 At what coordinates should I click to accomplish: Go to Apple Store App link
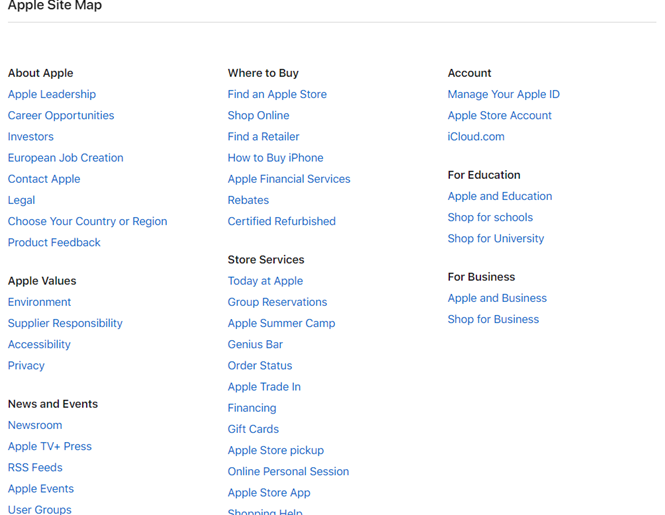(x=269, y=493)
